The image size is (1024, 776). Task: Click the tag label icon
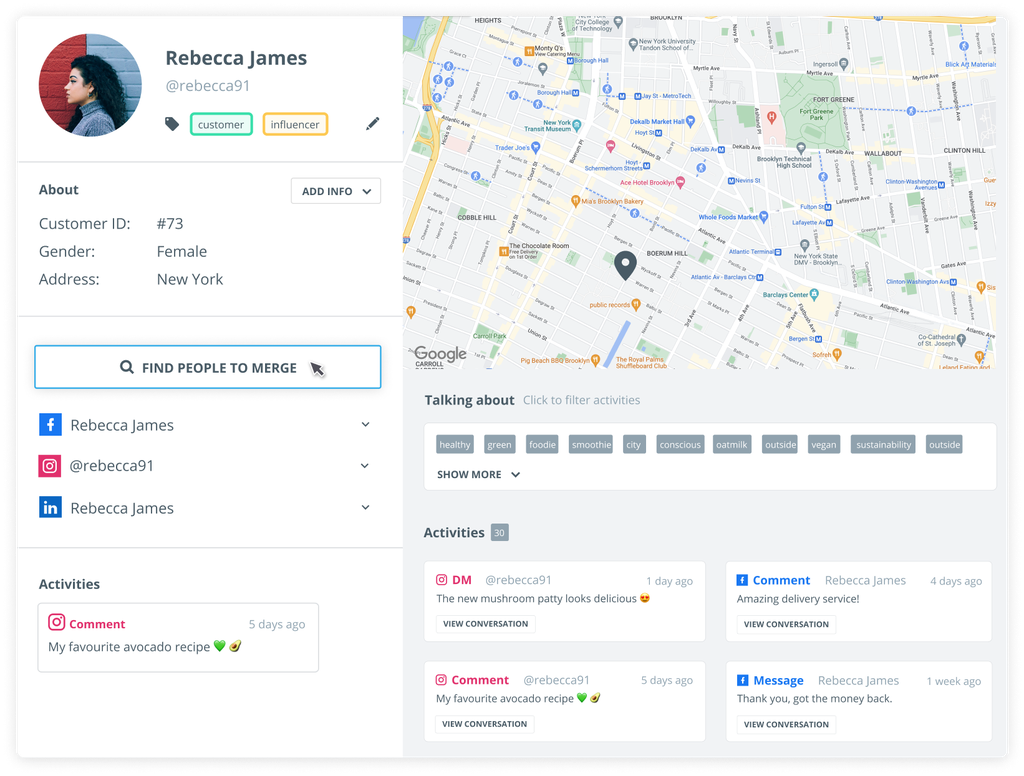(x=172, y=124)
